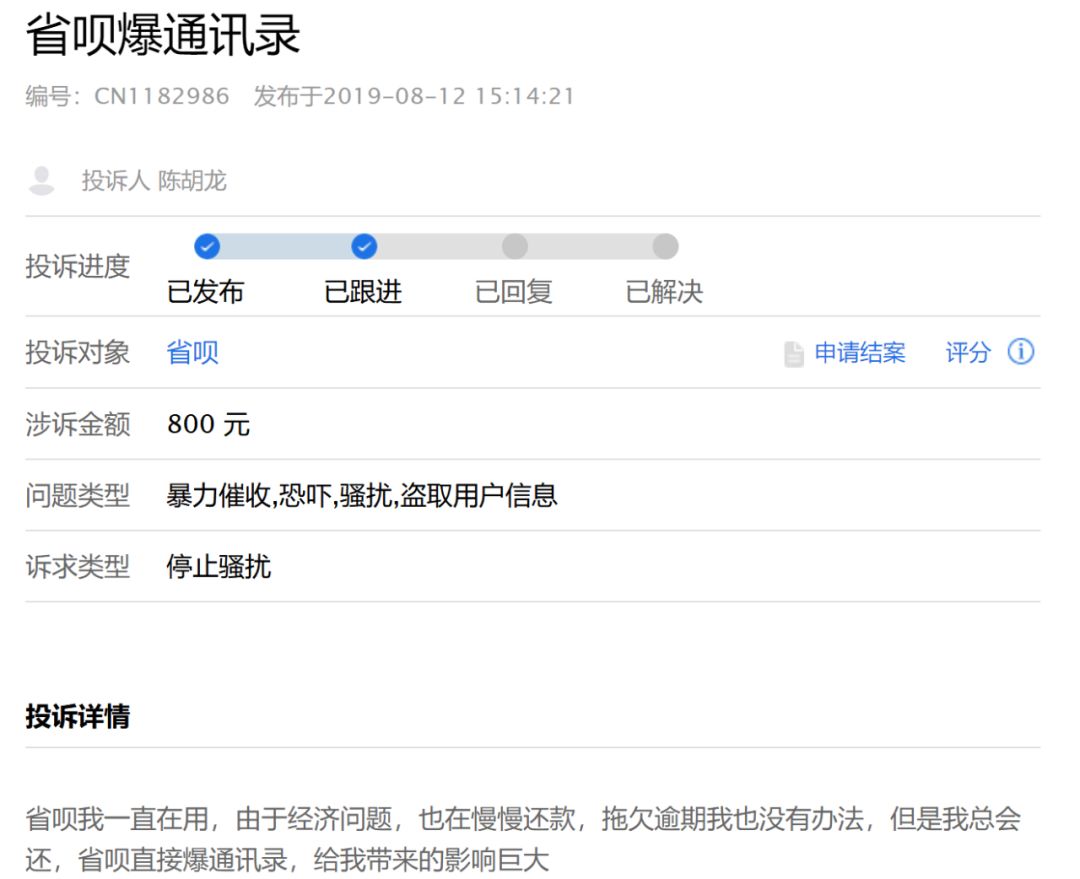Screen dimensions: 1080x879
Task: Click the 投诉详情 section heading
Action: 77,716
